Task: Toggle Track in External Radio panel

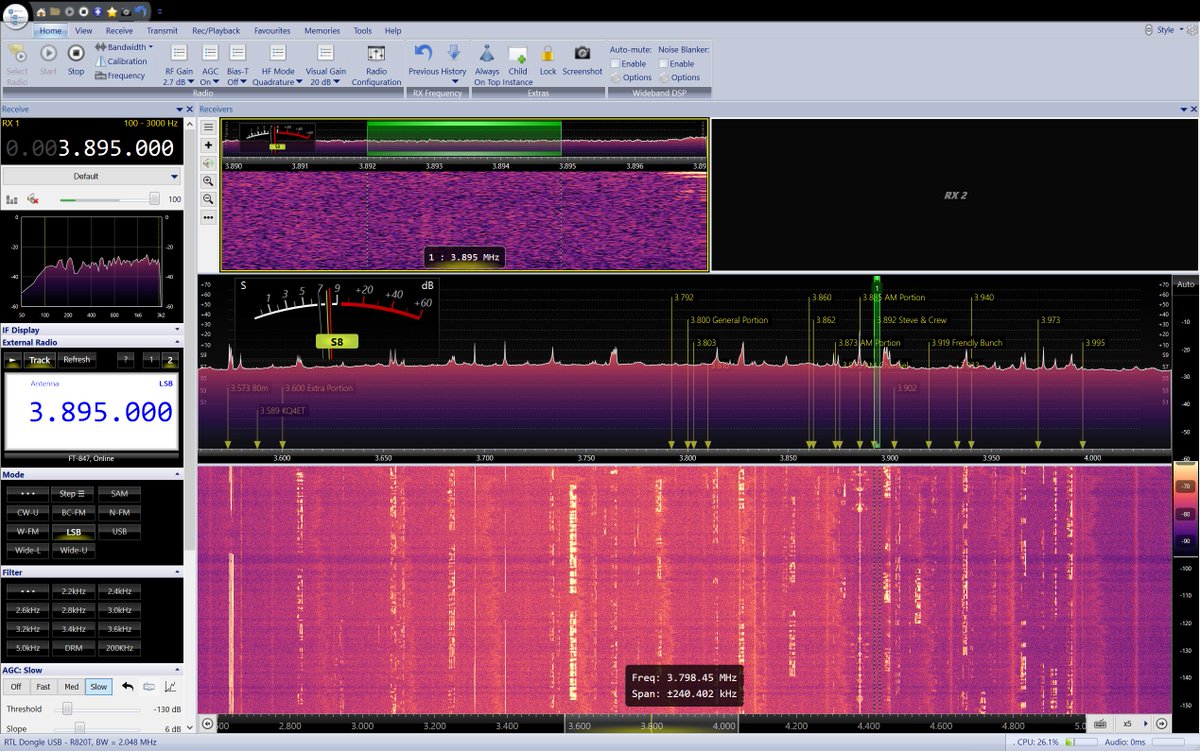Action: pos(39,360)
